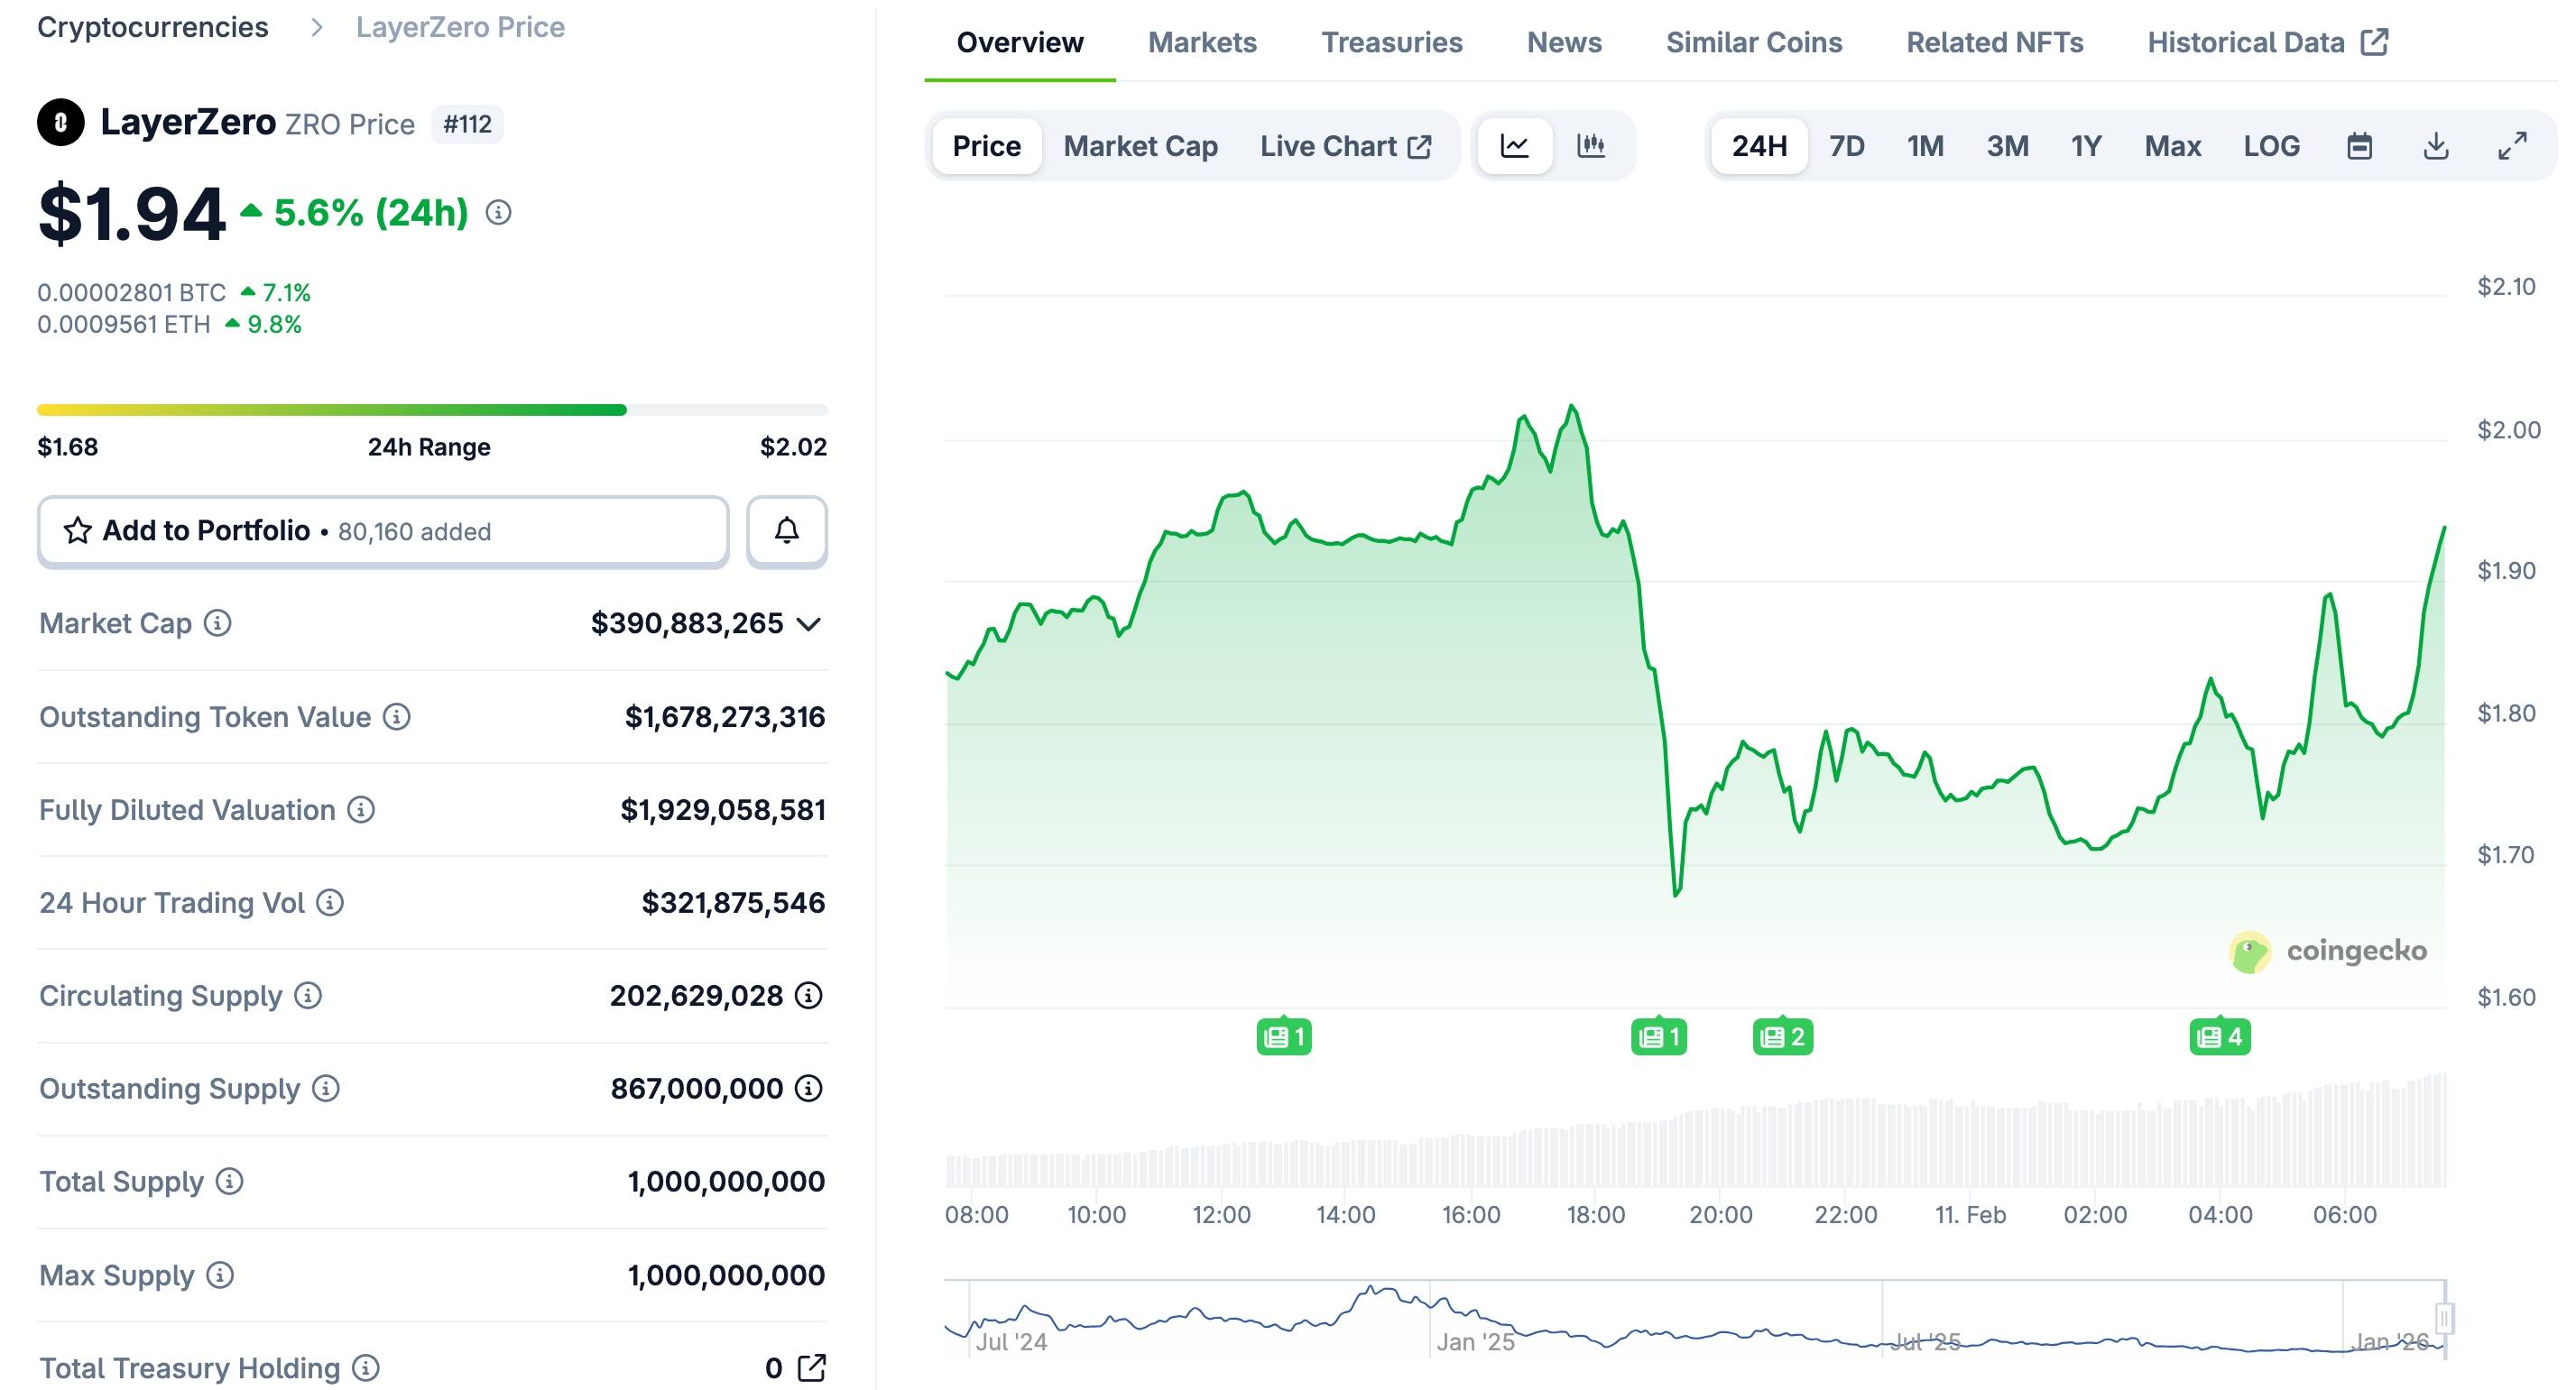
Task: Go to the Similar Coins tab
Action: click(1753, 42)
